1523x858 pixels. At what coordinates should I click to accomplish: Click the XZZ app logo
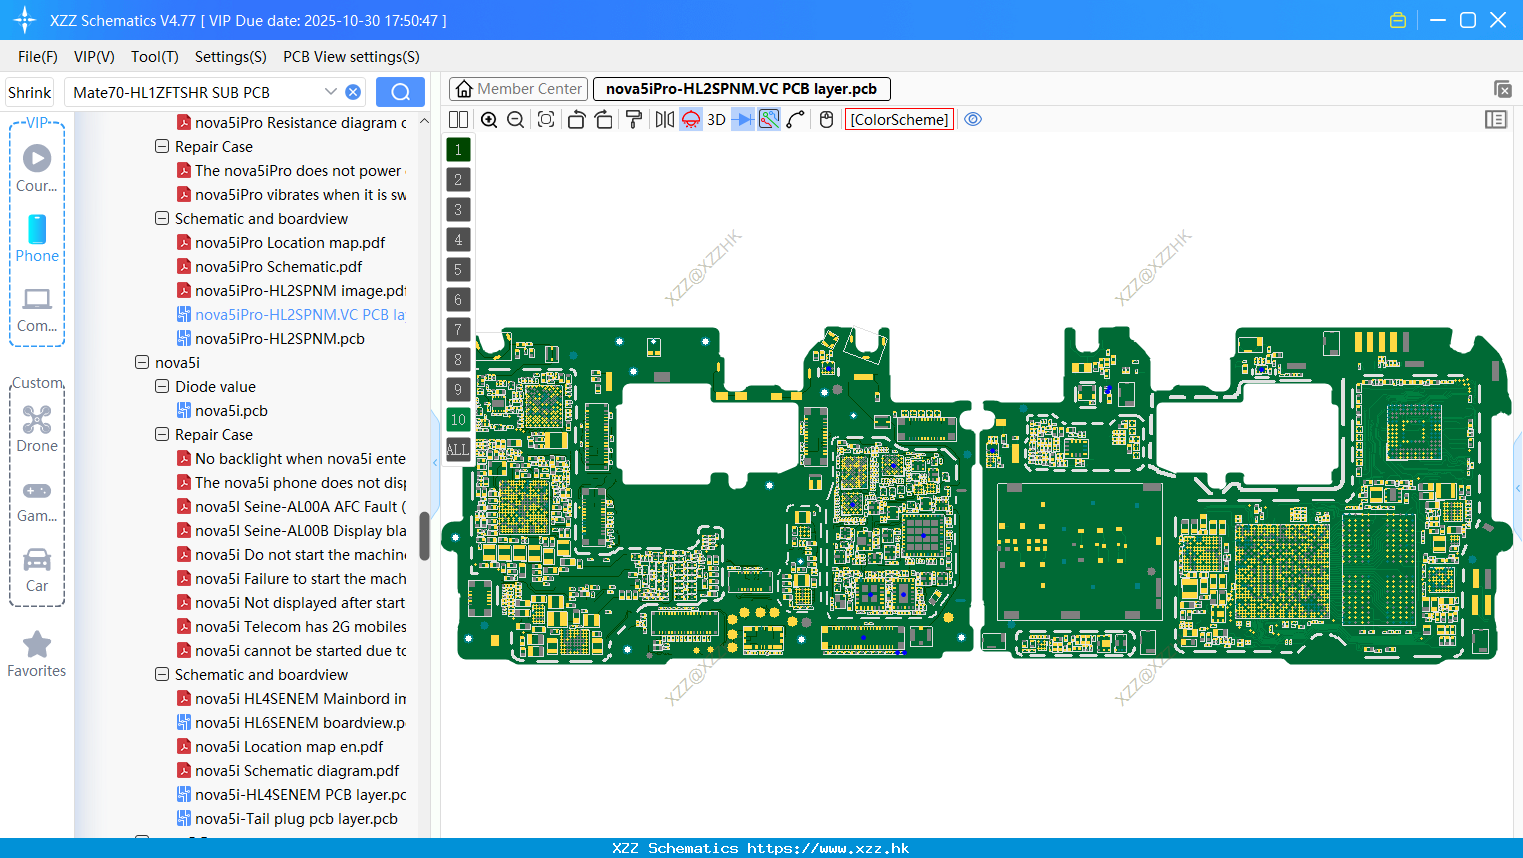tap(24, 20)
